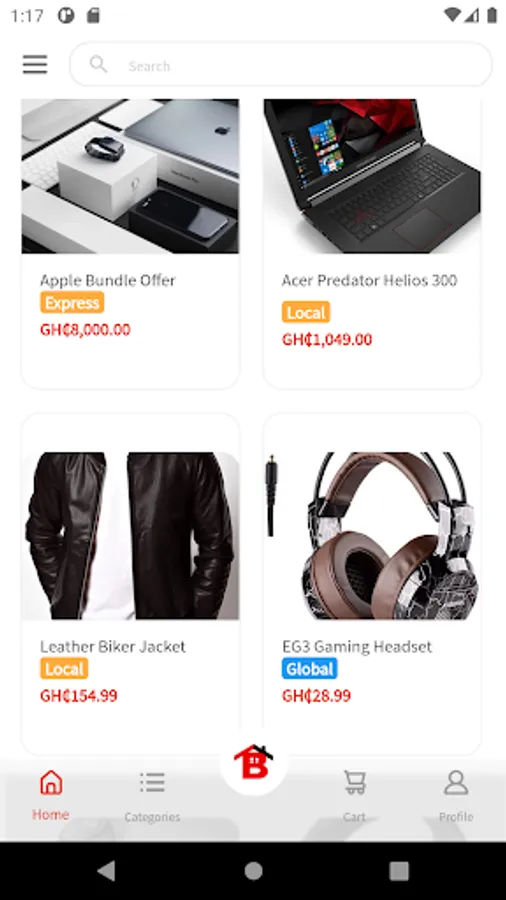Tap the red house B logo
The height and width of the screenshot is (900, 506).
coord(254,762)
